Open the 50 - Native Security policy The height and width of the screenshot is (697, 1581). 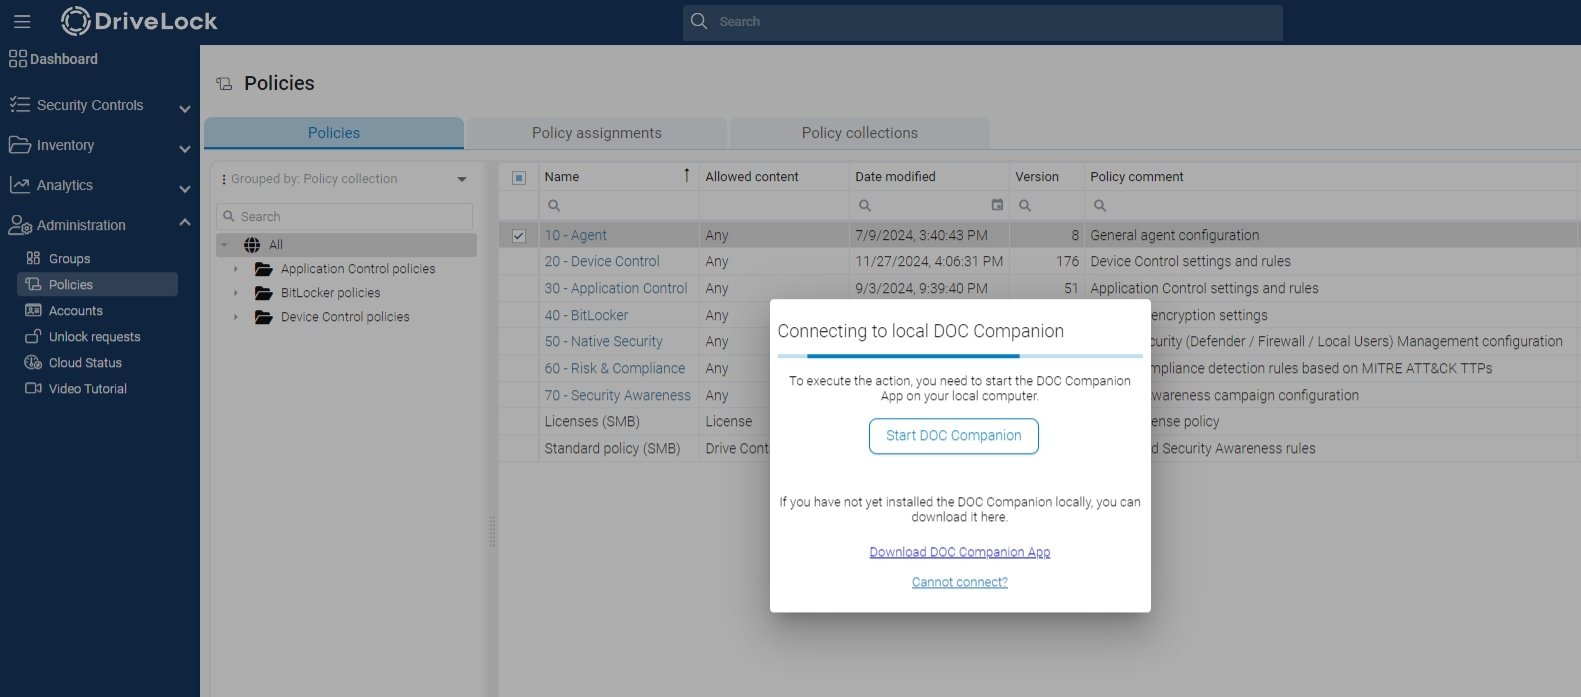tap(603, 341)
